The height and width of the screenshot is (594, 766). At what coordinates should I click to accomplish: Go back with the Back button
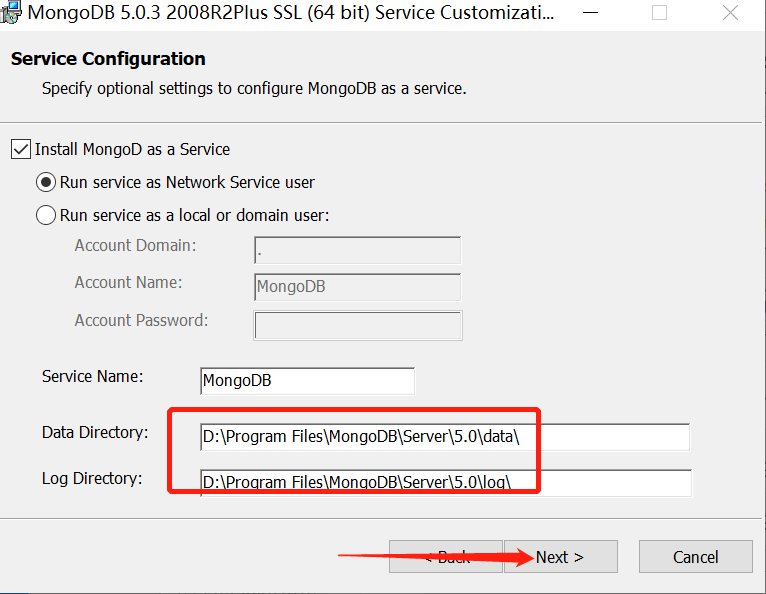pos(446,556)
